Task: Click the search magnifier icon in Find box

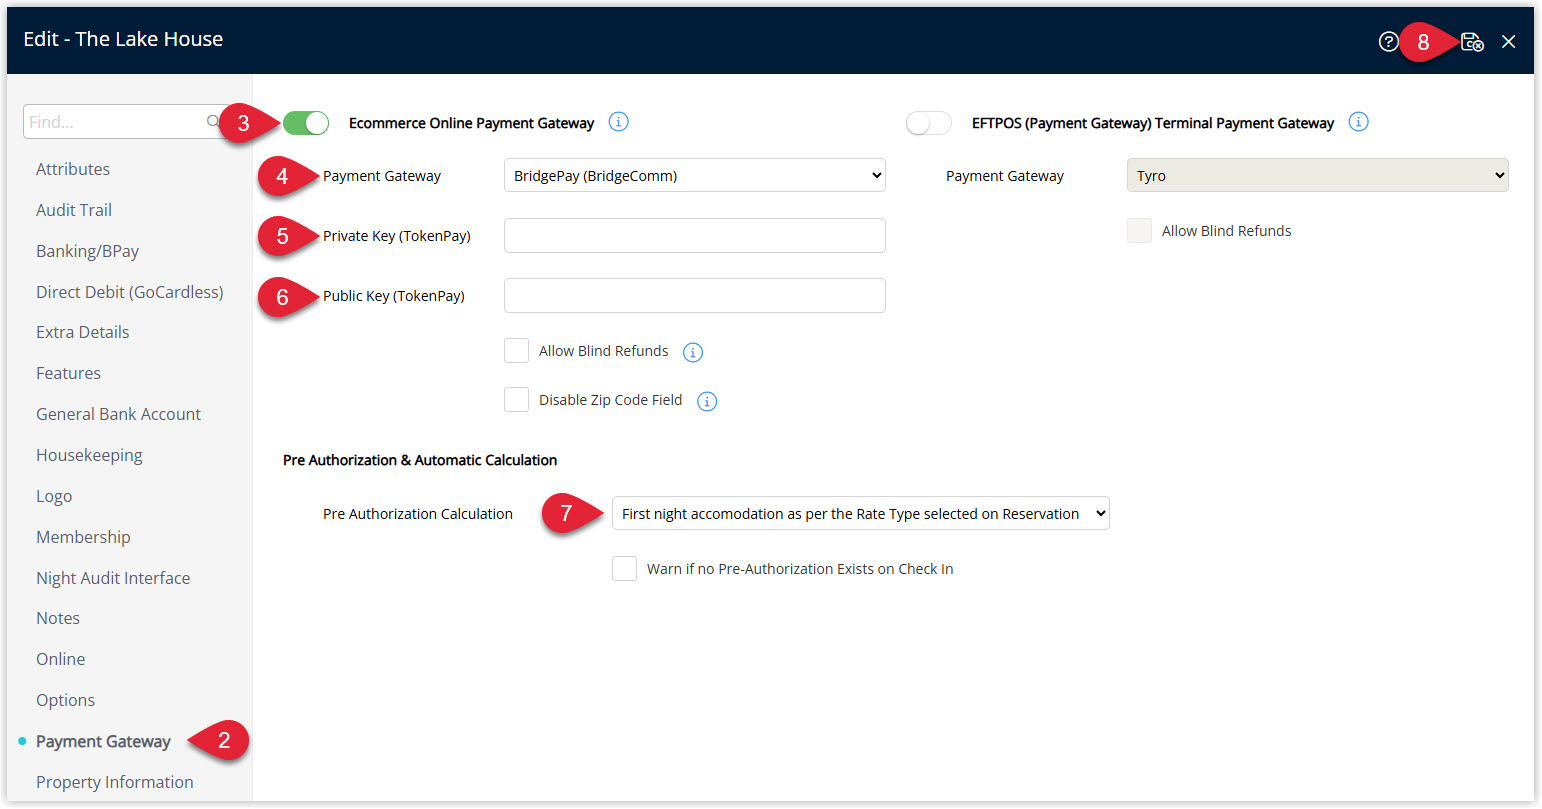Action: pyautogui.click(x=212, y=122)
